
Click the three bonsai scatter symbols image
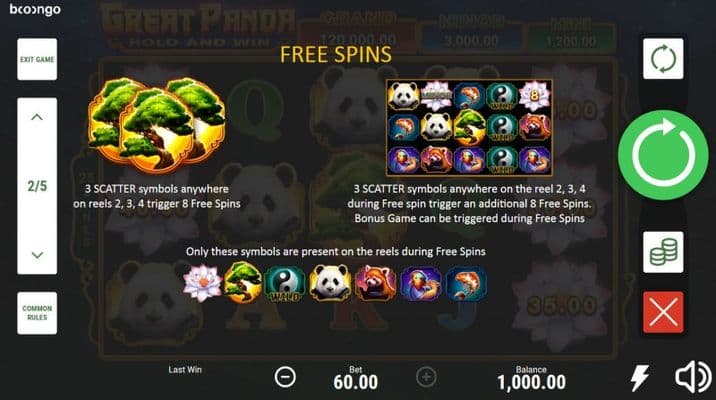tap(157, 125)
